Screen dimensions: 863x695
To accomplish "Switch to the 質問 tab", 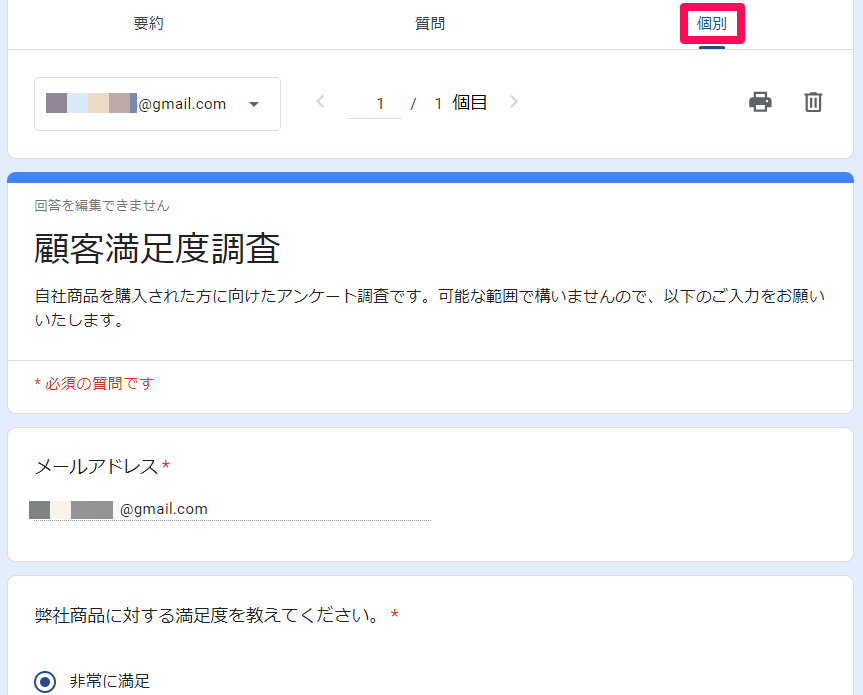I will click(x=430, y=24).
